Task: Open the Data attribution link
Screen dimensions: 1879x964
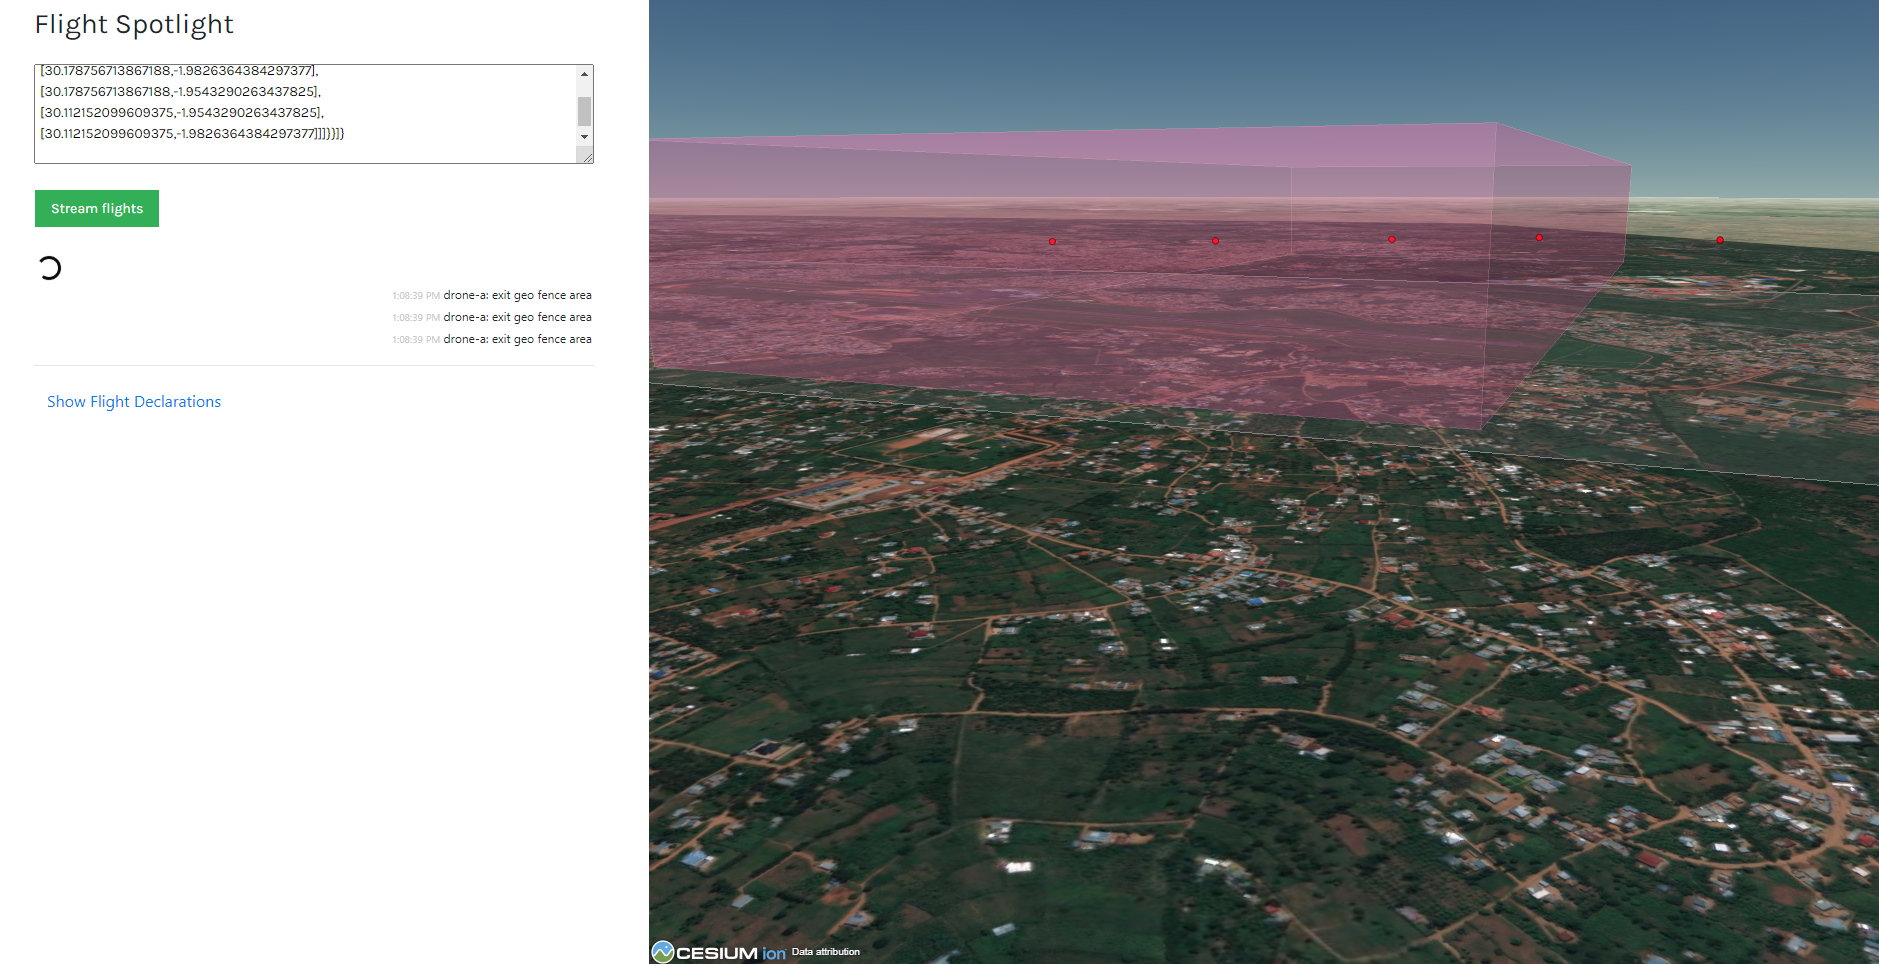Action: click(825, 952)
